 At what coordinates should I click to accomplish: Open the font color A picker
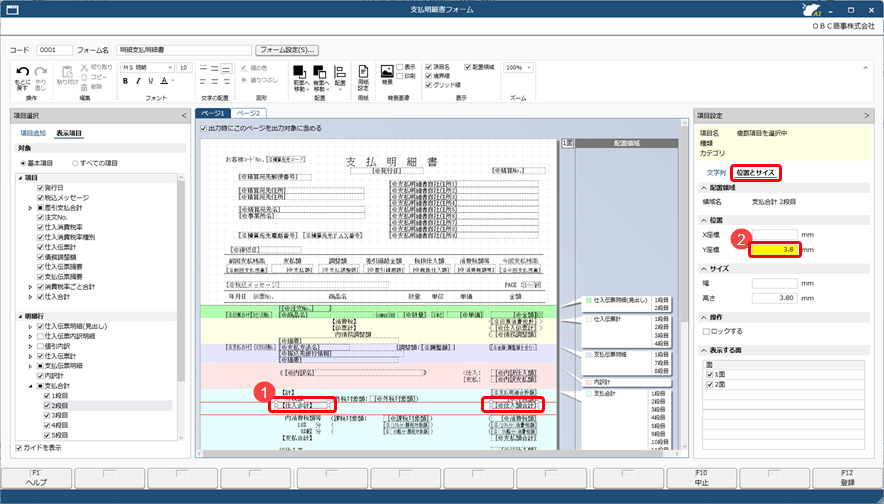tap(165, 81)
